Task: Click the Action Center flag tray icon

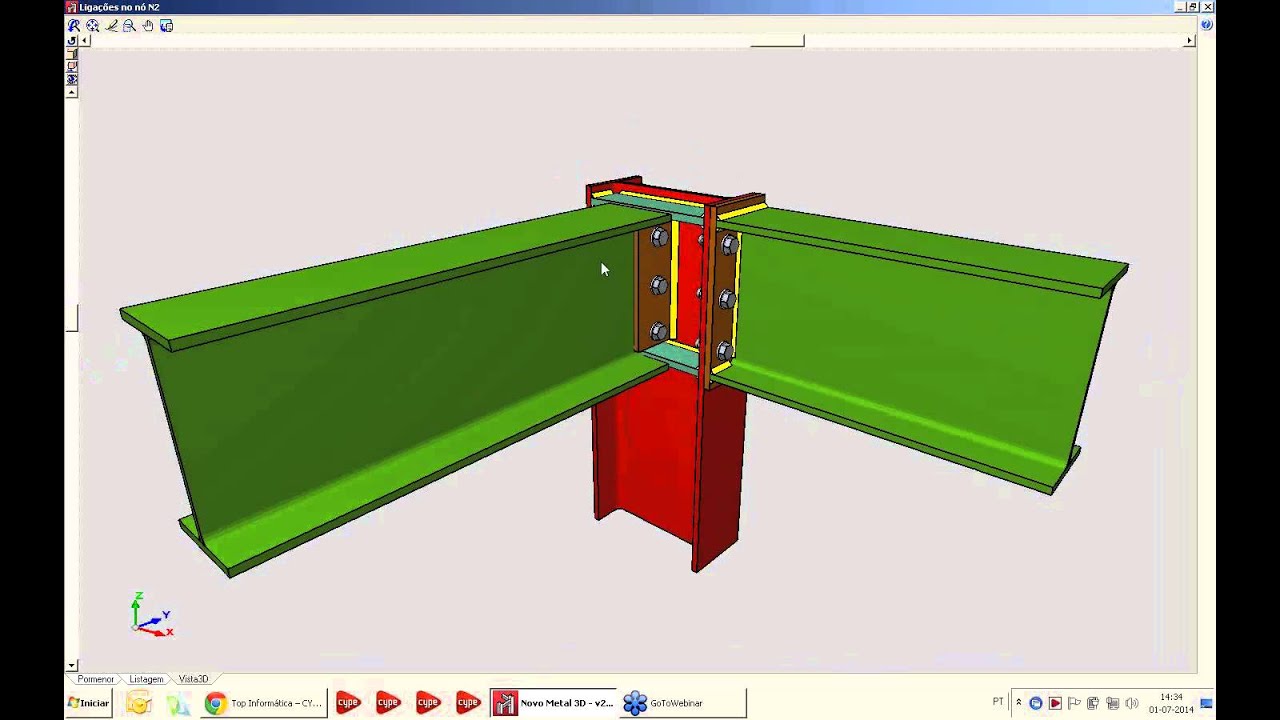Action: pos(1074,703)
